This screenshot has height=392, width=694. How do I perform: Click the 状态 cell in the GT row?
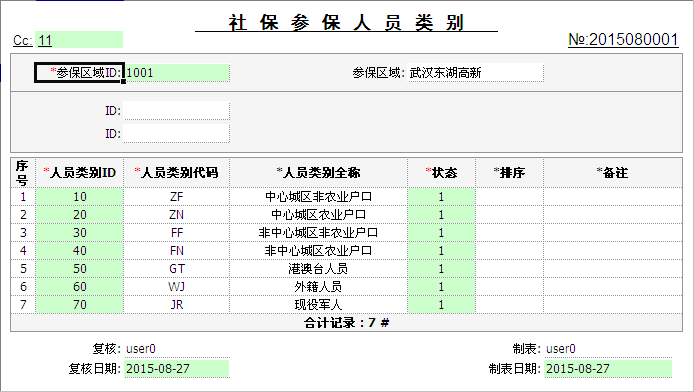[441, 269]
